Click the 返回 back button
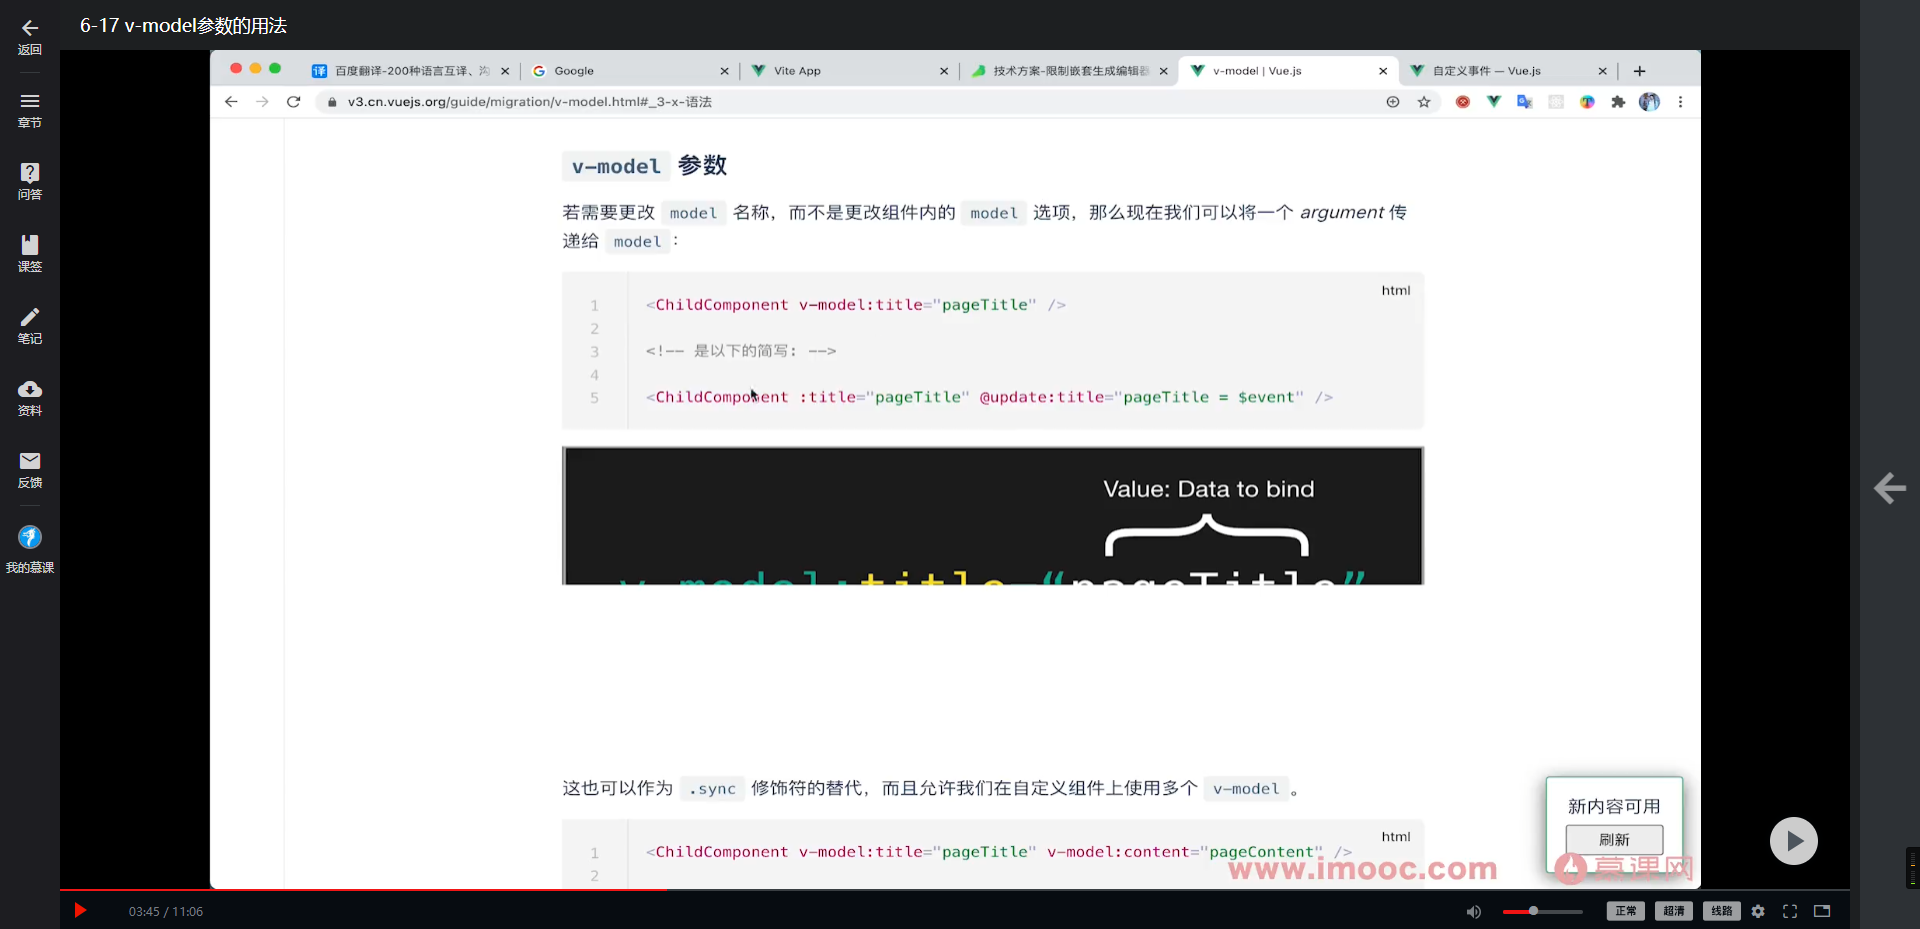The height and width of the screenshot is (929, 1920). pyautogui.click(x=30, y=37)
